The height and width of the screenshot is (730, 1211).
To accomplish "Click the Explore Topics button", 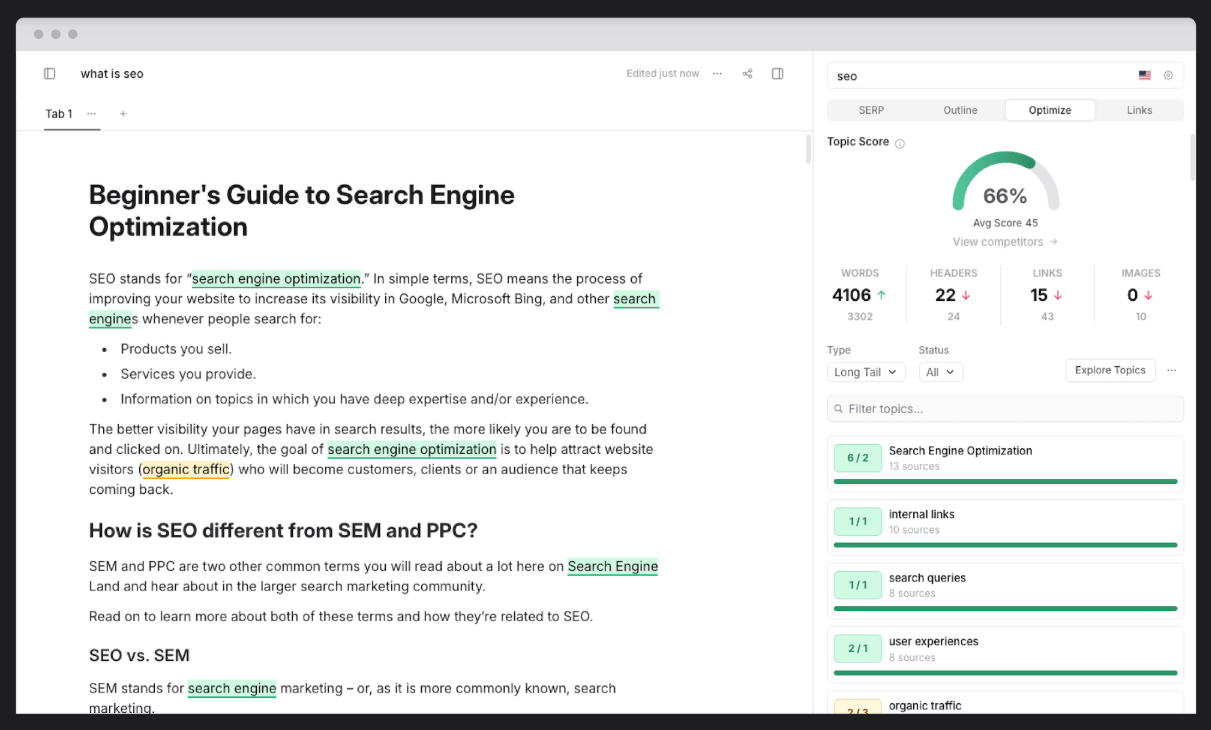I will (x=1110, y=370).
